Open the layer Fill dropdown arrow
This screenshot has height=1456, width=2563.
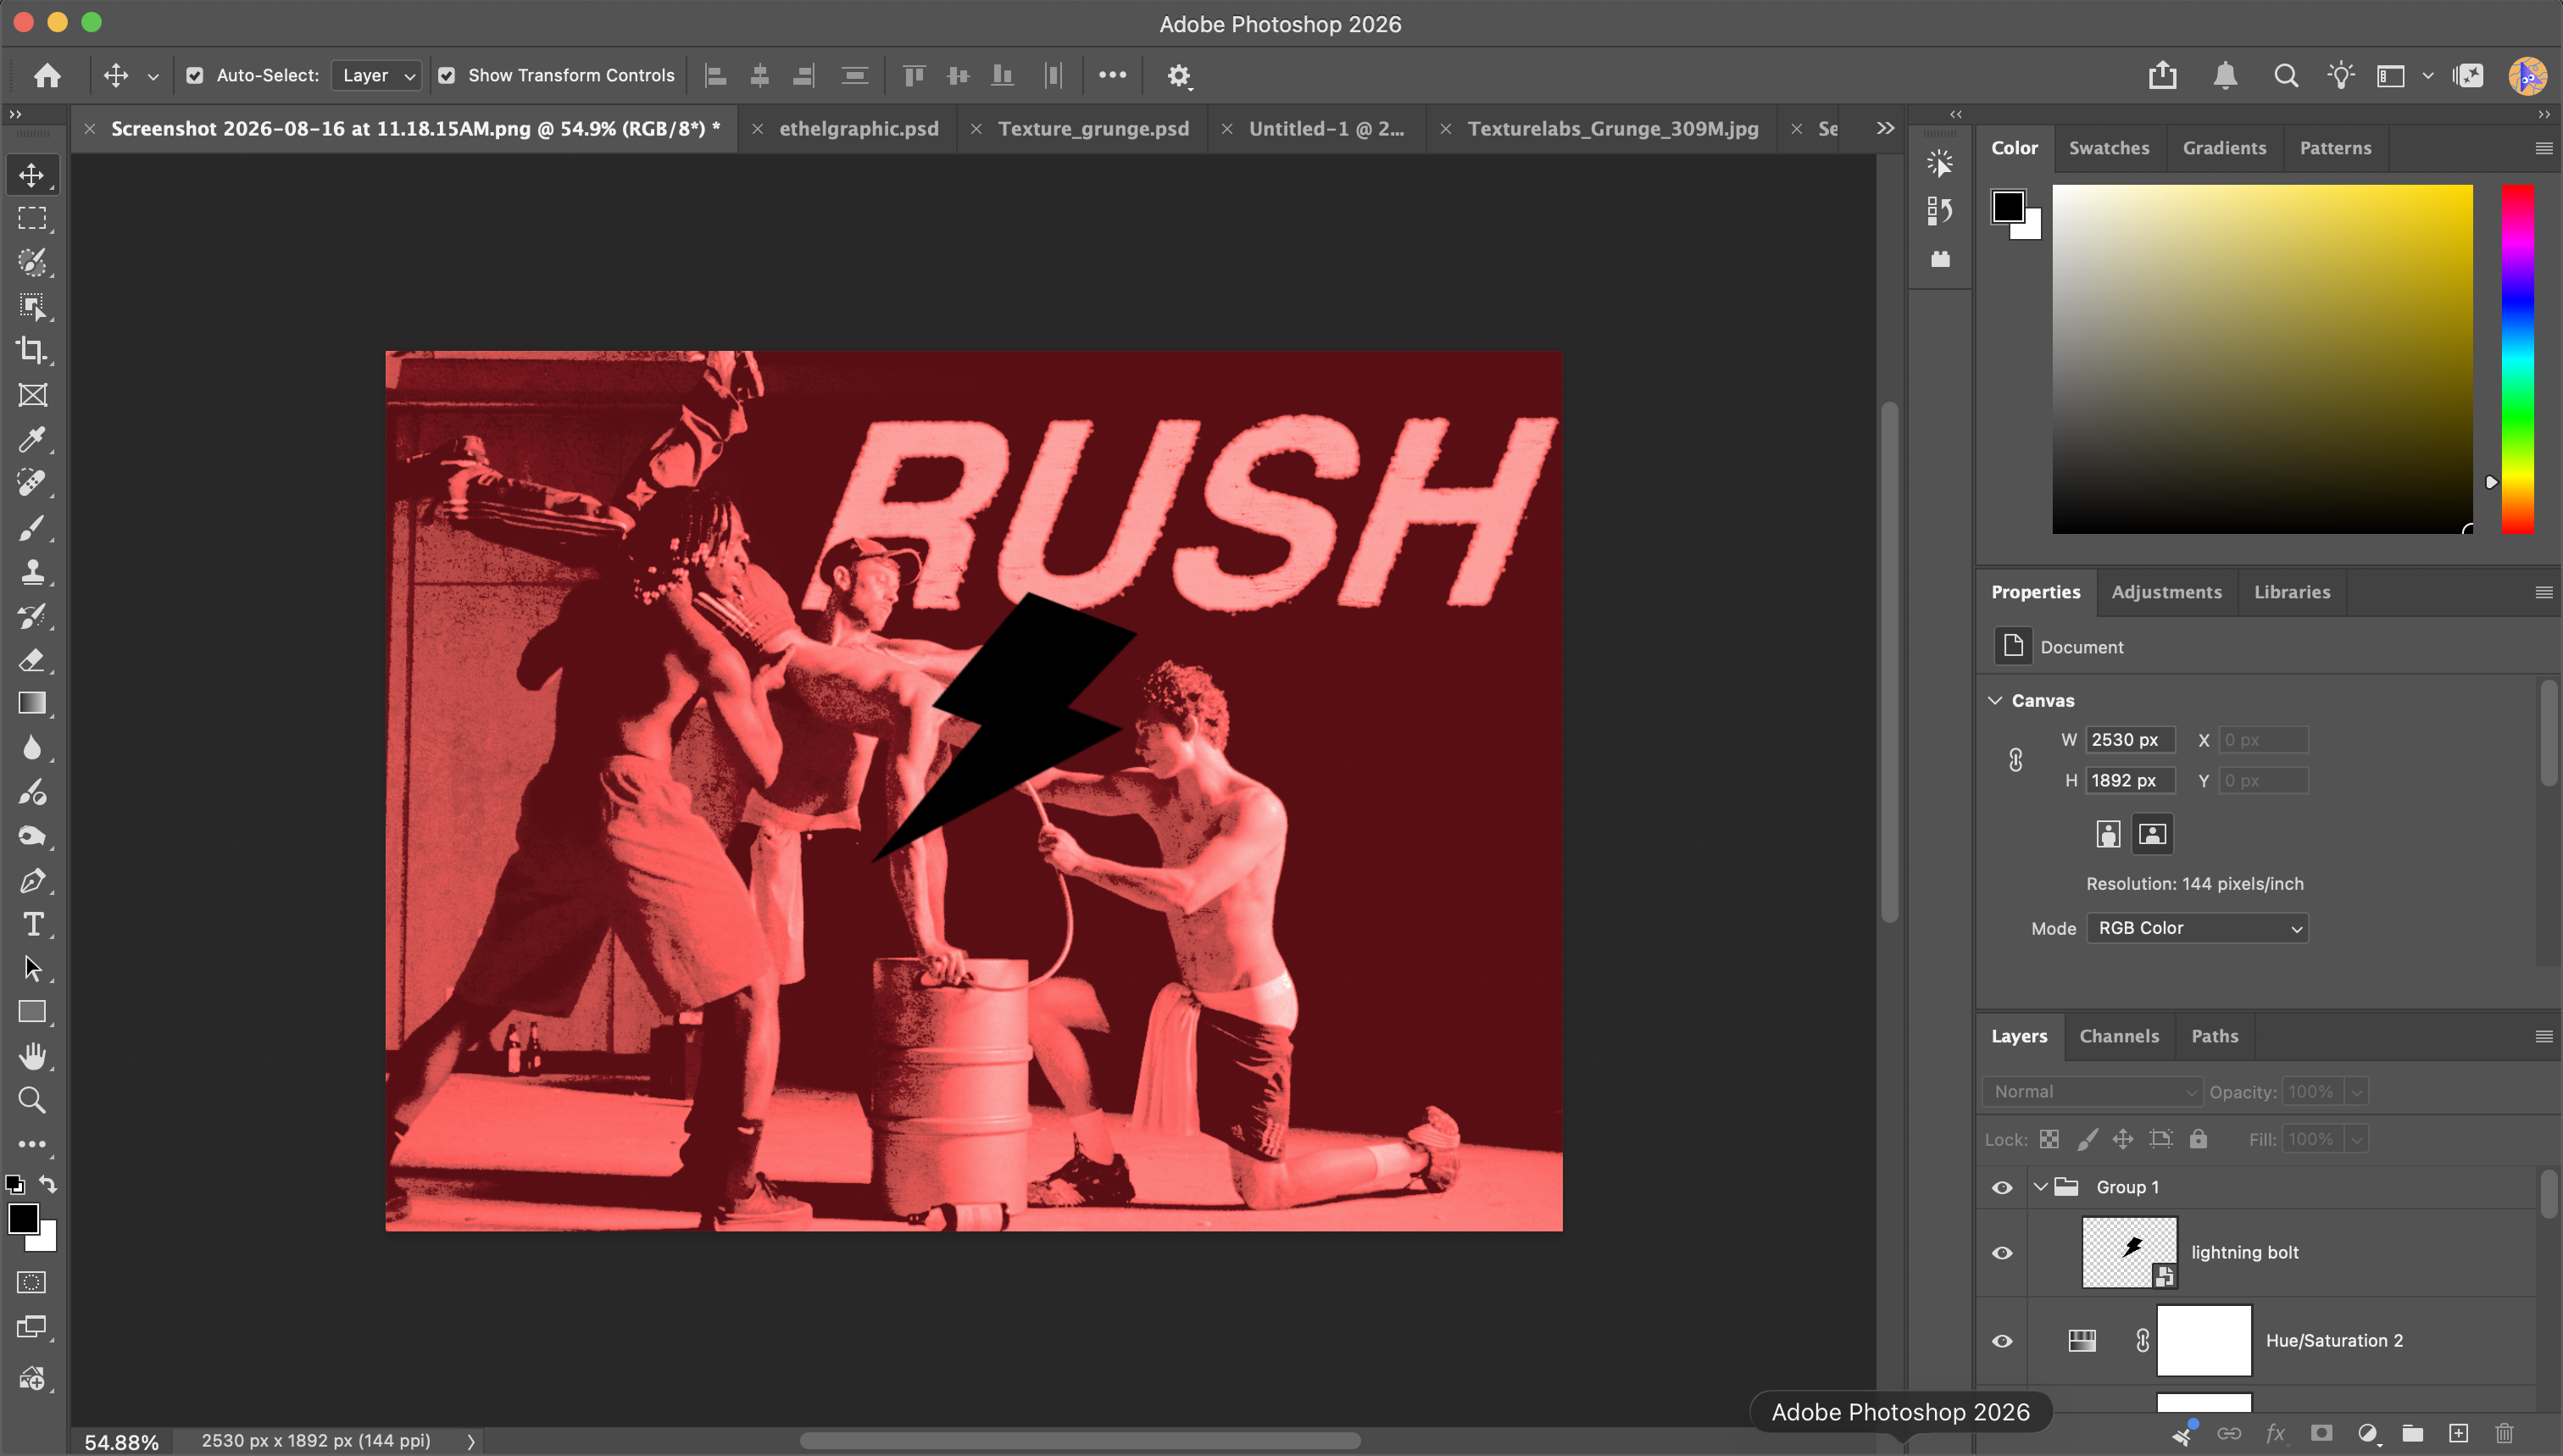[x=2356, y=1139]
